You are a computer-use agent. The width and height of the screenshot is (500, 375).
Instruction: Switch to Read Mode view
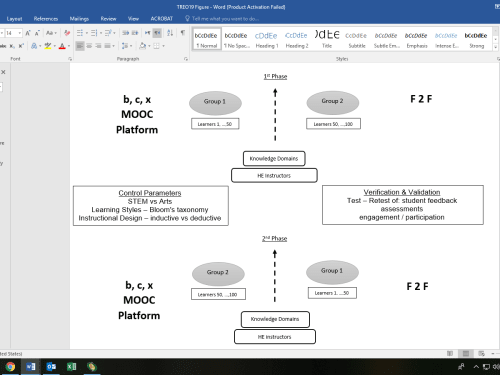[450, 353]
